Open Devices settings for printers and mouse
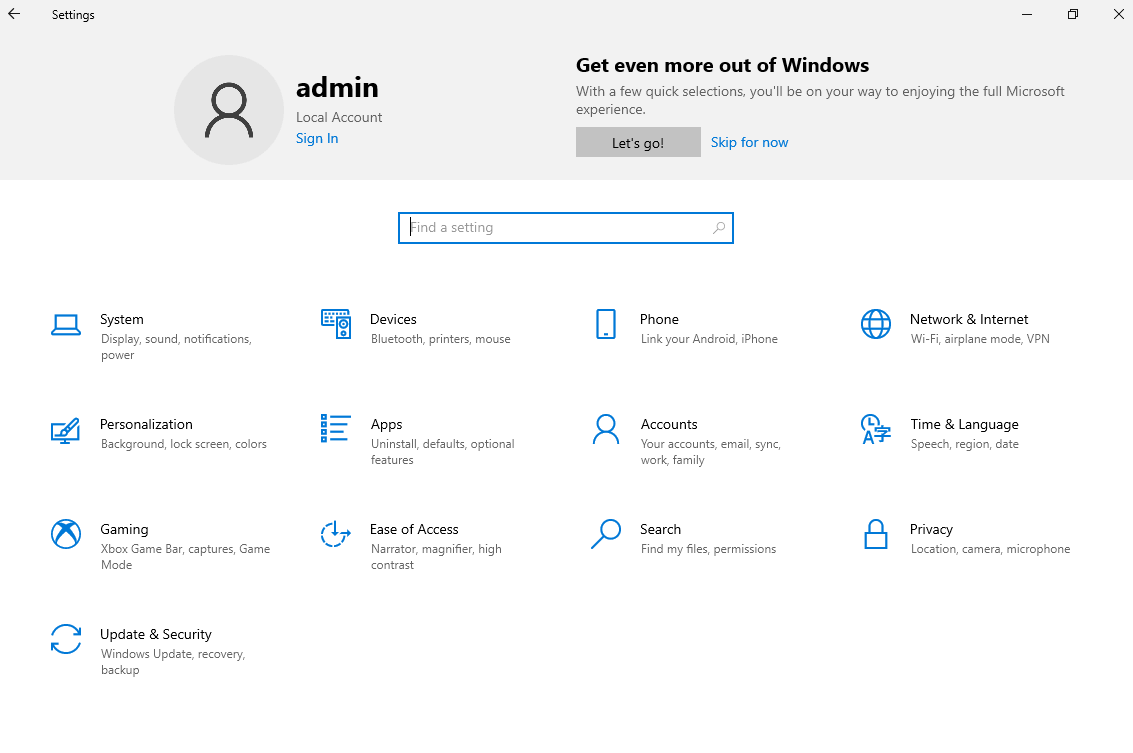 (x=393, y=319)
